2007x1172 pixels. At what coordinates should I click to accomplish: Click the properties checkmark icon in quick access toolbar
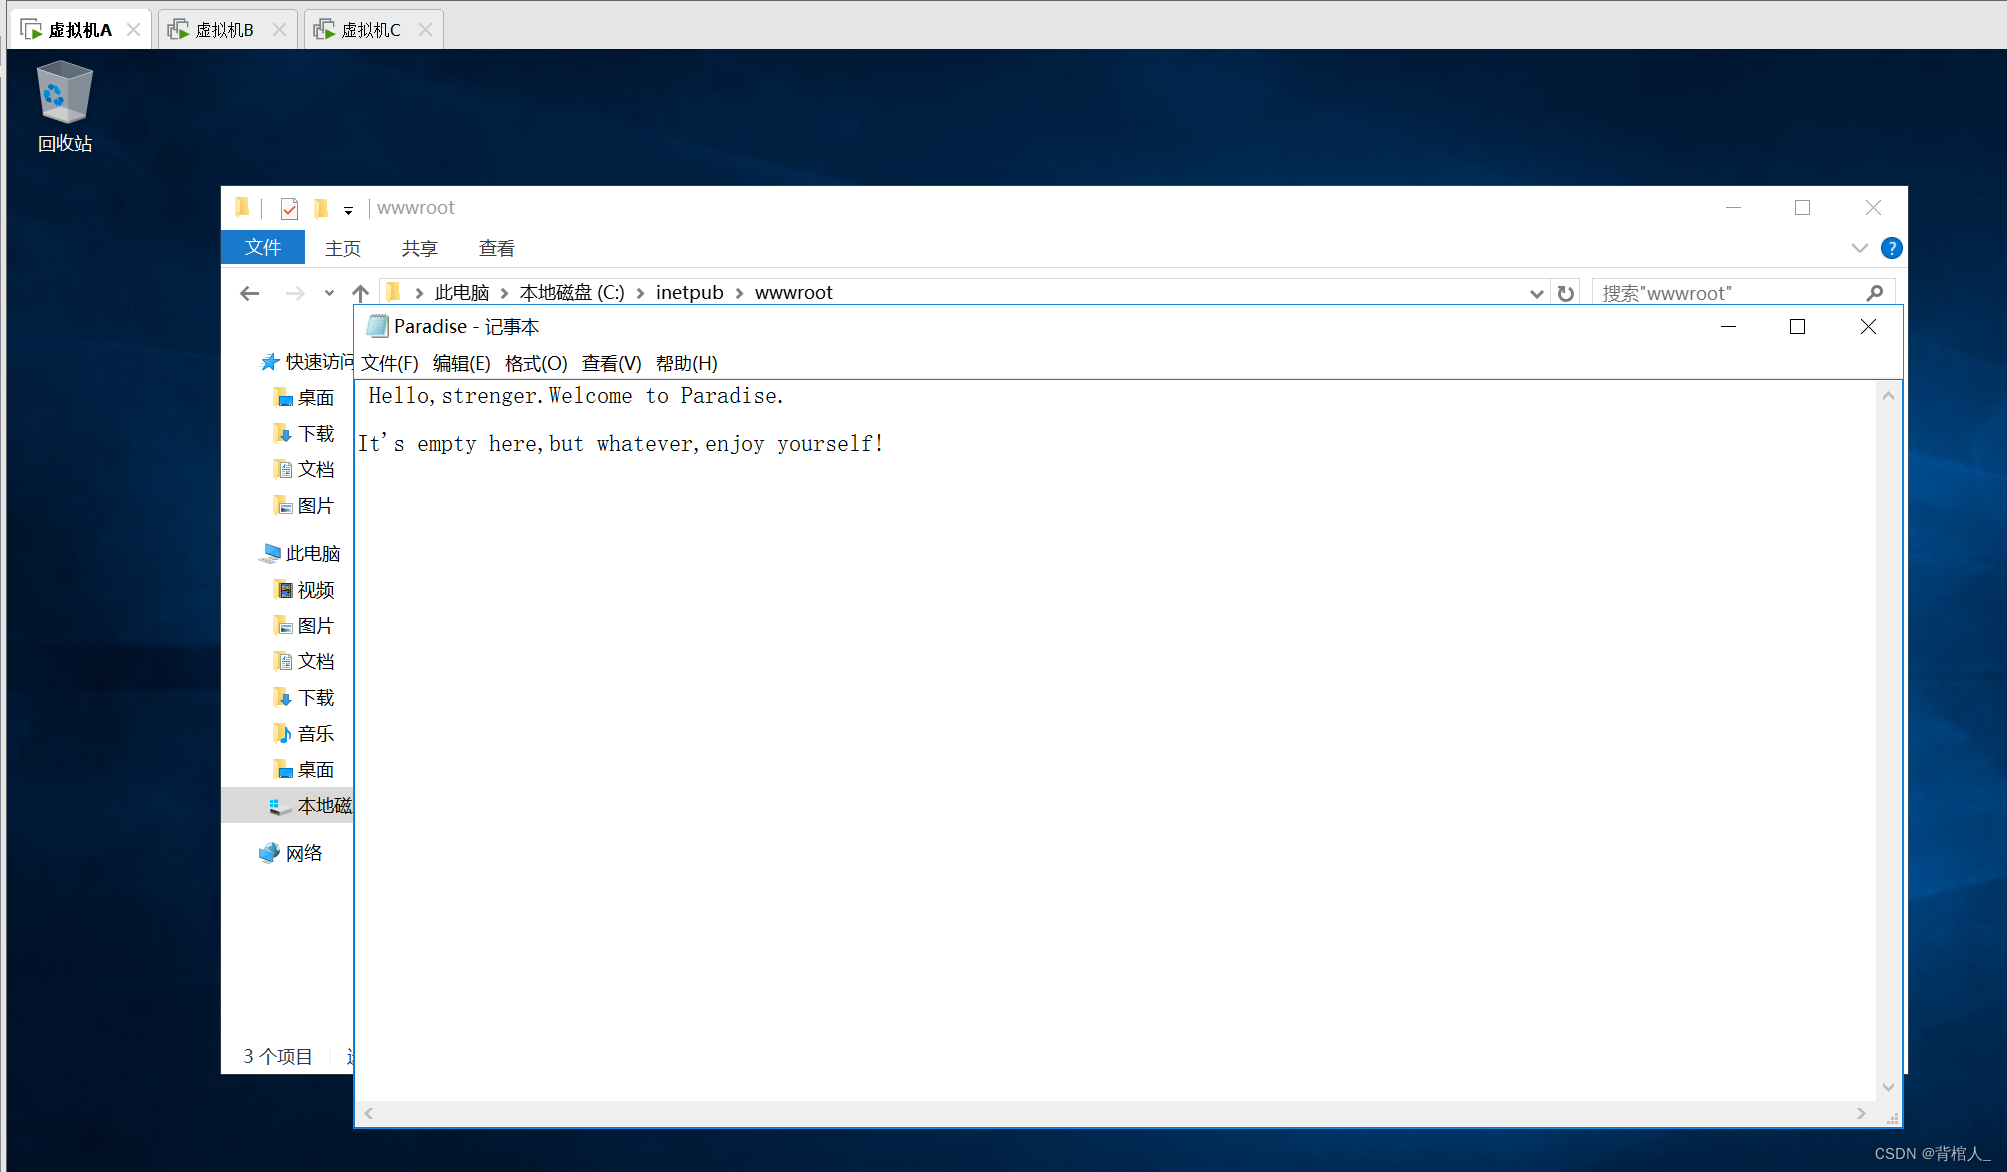(x=289, y=208)
